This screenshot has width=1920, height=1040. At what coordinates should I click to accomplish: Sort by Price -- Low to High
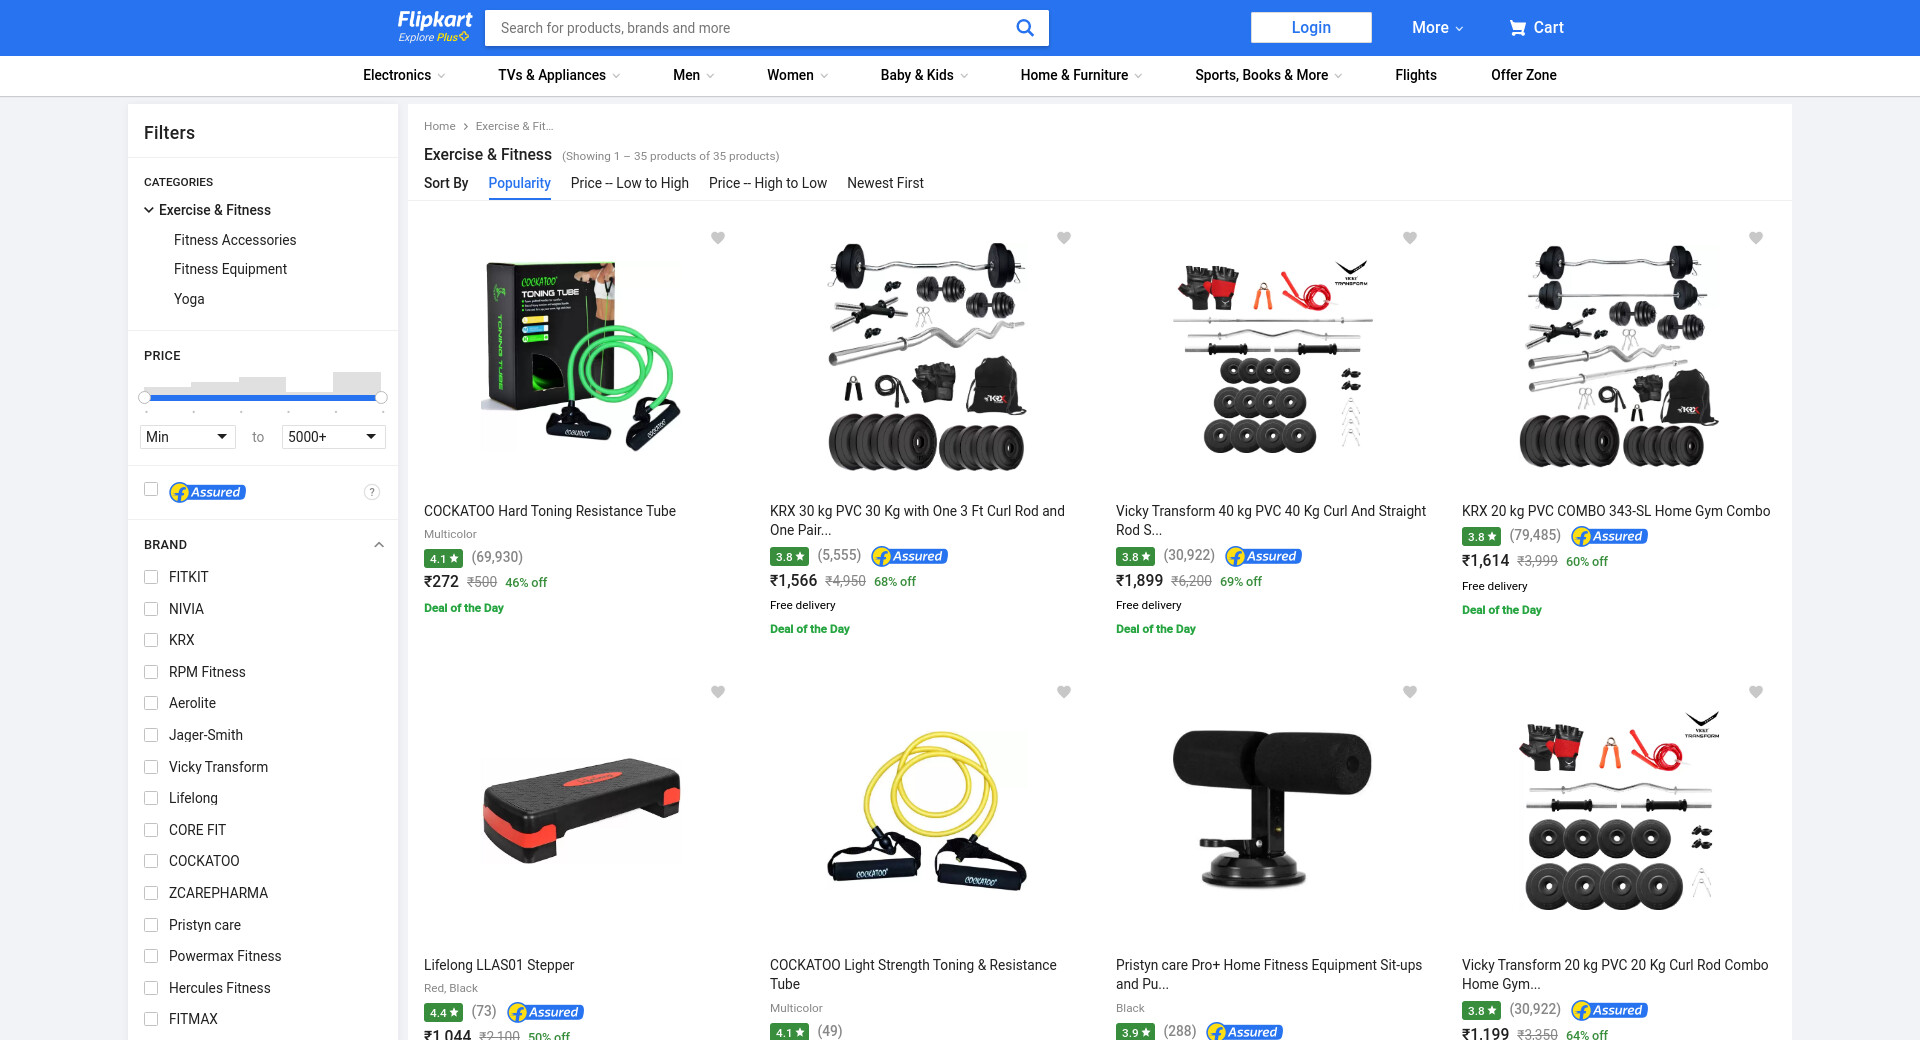(x=629, y=183)
